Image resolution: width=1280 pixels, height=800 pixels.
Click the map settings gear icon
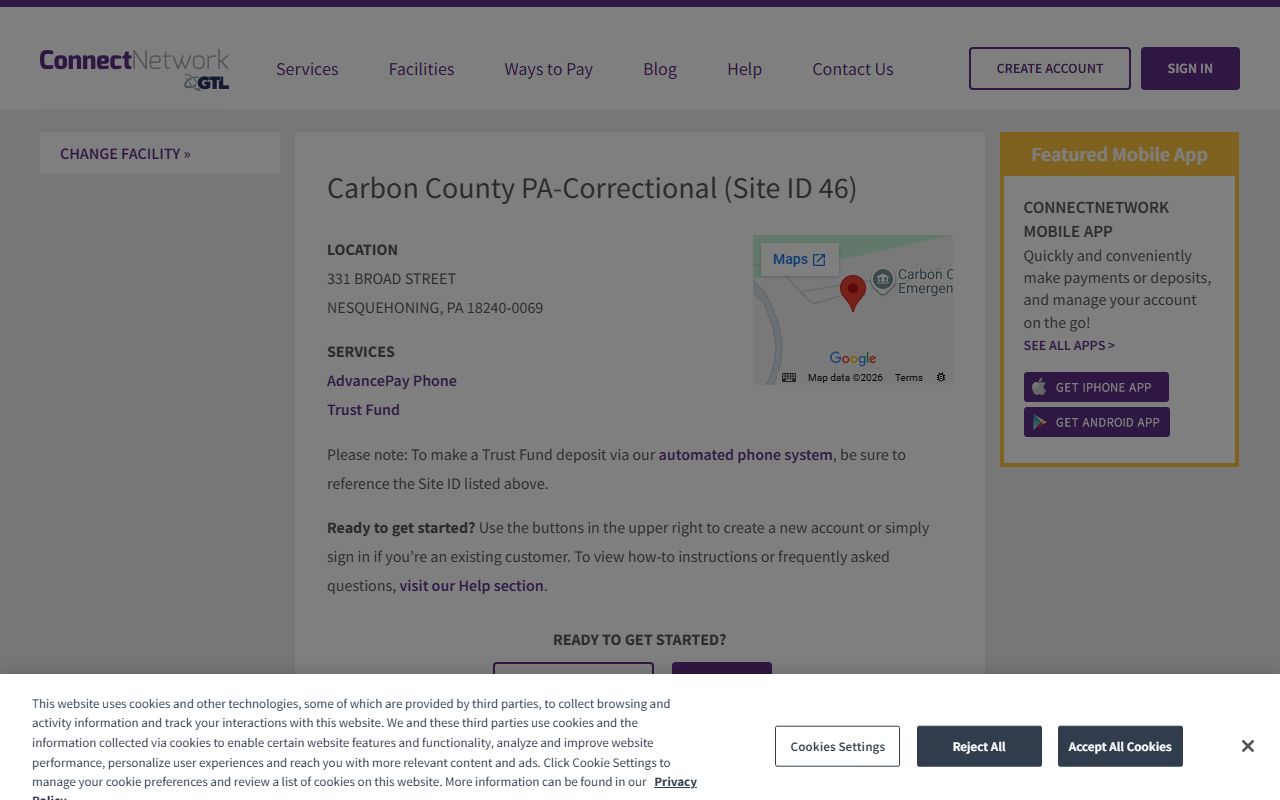click(x=941, y=377)
